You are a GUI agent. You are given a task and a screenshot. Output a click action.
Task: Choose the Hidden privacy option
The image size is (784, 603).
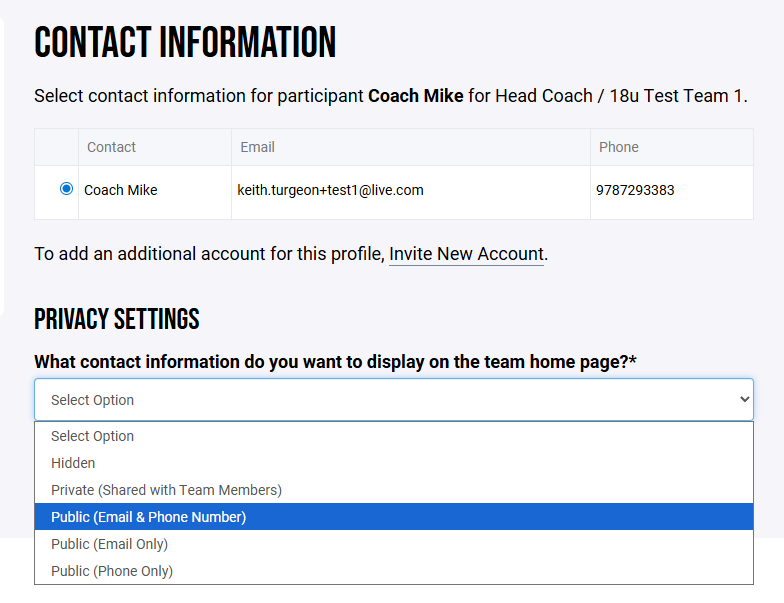[x=73, y=463]
